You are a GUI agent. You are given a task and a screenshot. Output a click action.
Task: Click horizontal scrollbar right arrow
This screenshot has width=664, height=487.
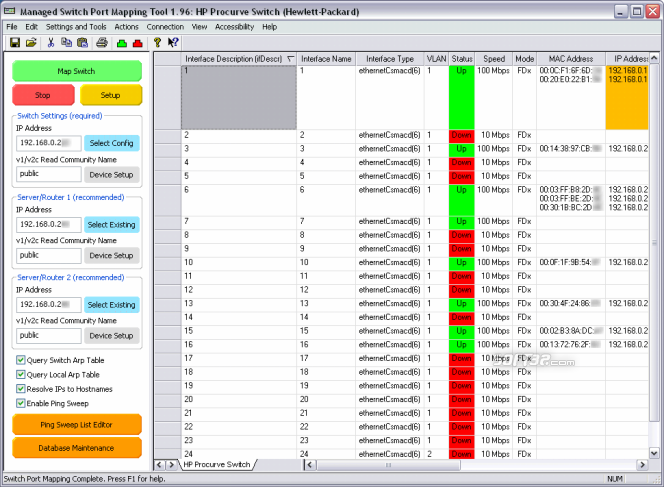642,465
